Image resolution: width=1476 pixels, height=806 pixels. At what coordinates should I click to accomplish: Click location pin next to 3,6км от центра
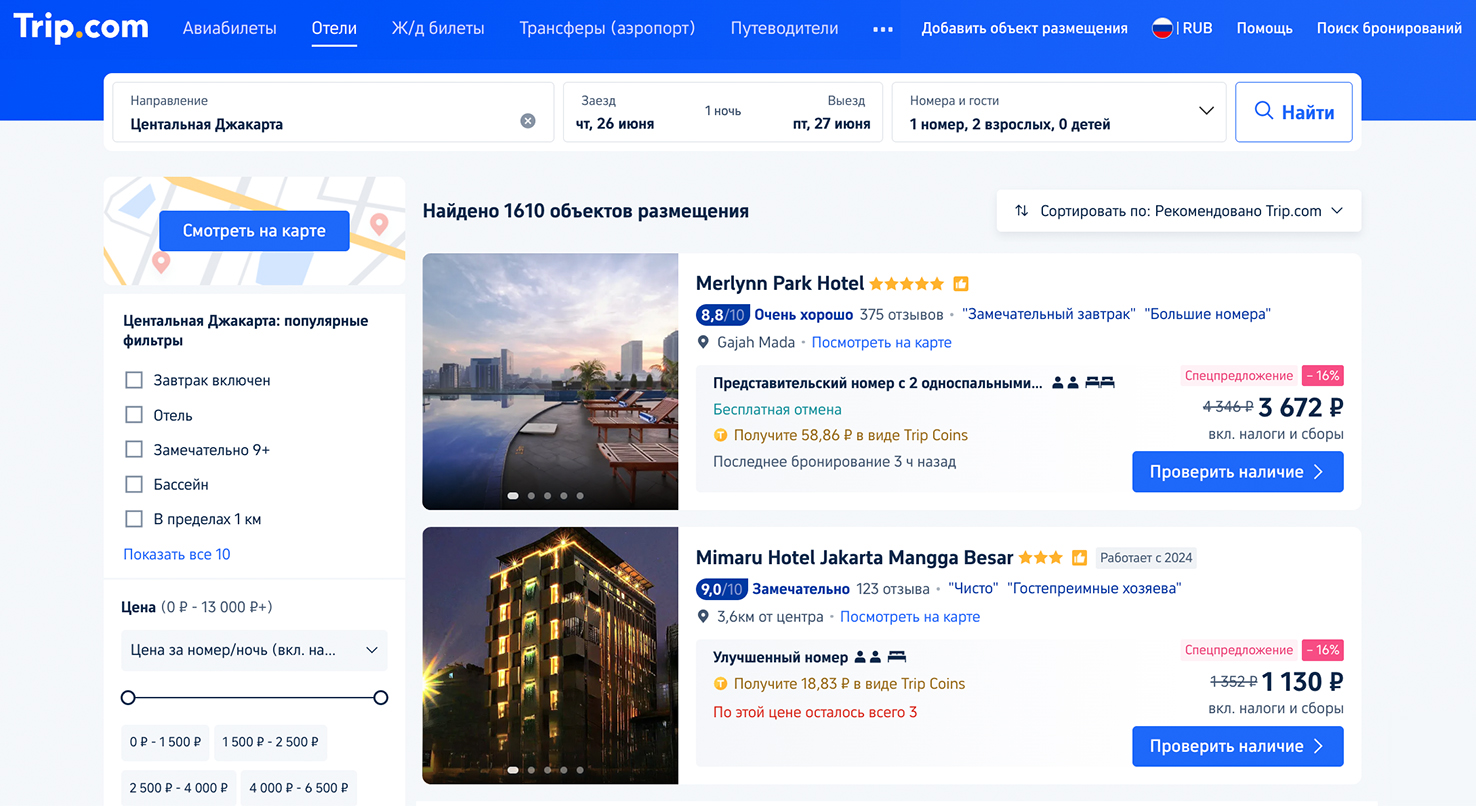click(703, 617)
